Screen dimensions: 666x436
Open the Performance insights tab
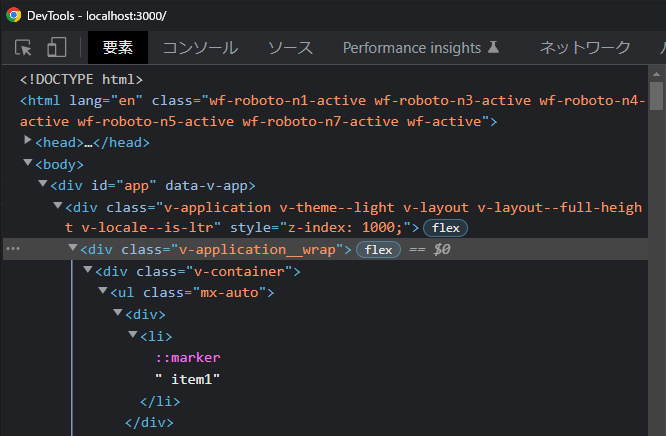point(412,48)
